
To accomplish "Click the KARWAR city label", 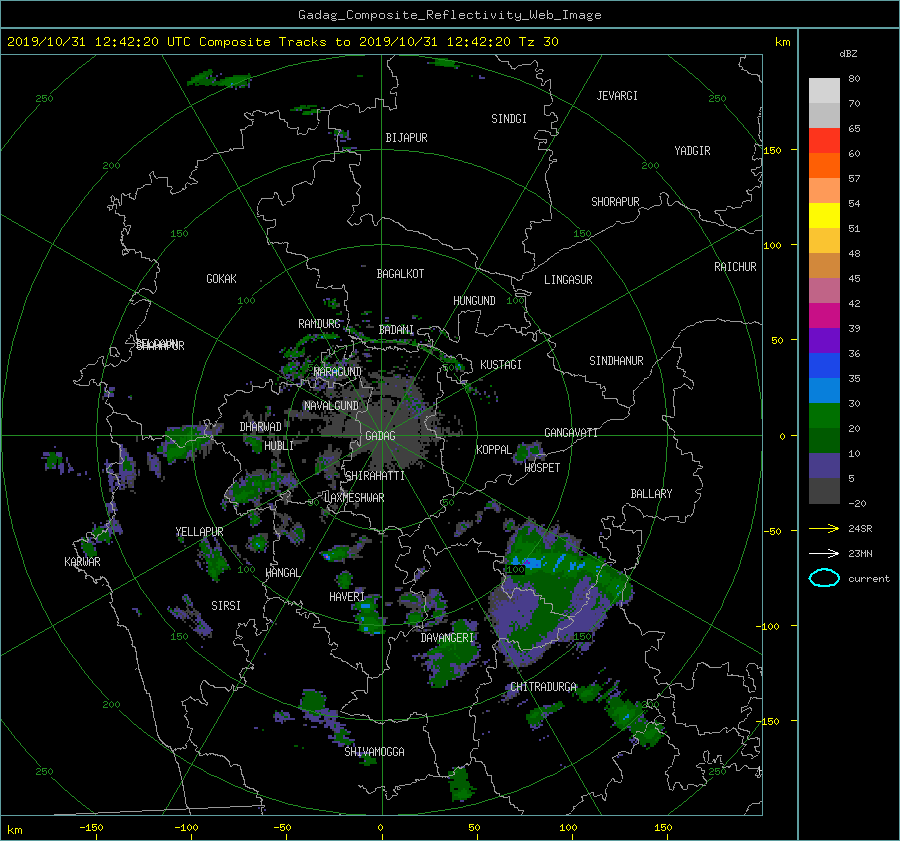I will 82,562.
